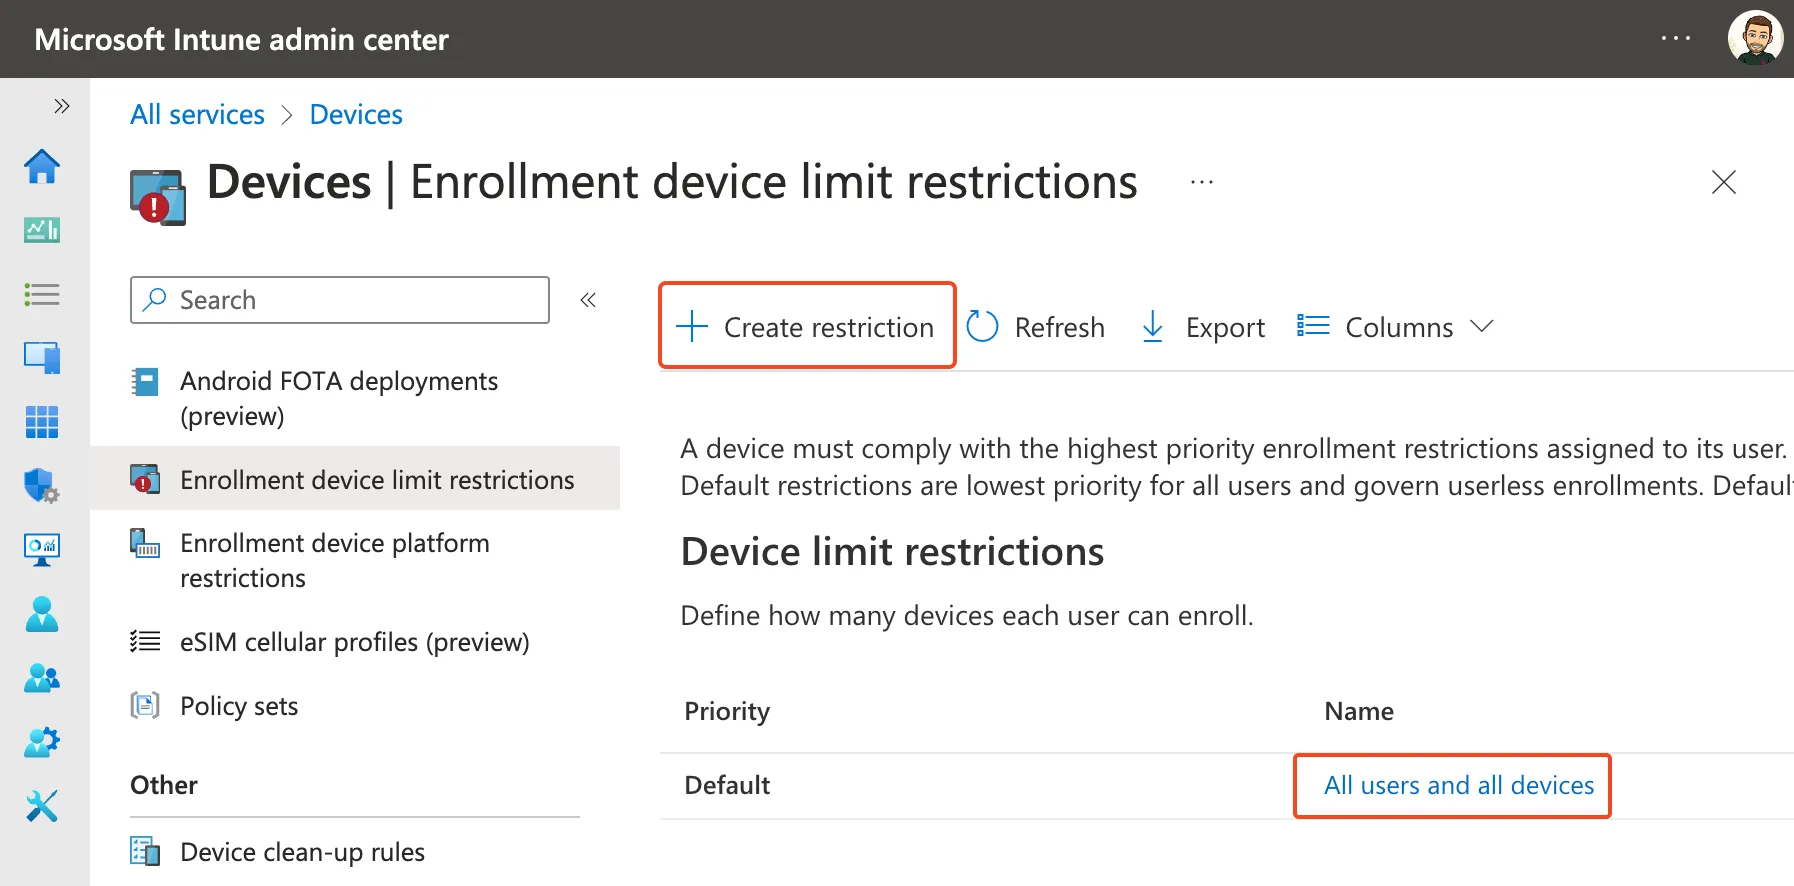Sort by the Priority column header
The width and height of the screenshot is (1794, 886).
pos(727,711)
